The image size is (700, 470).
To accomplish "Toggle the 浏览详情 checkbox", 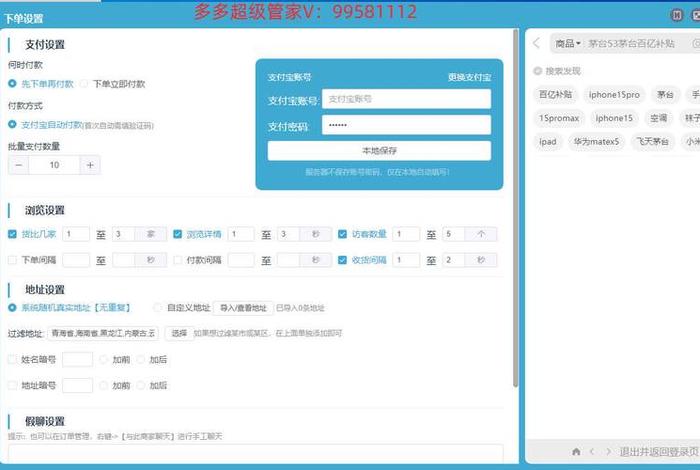I will tap(178, 234).
